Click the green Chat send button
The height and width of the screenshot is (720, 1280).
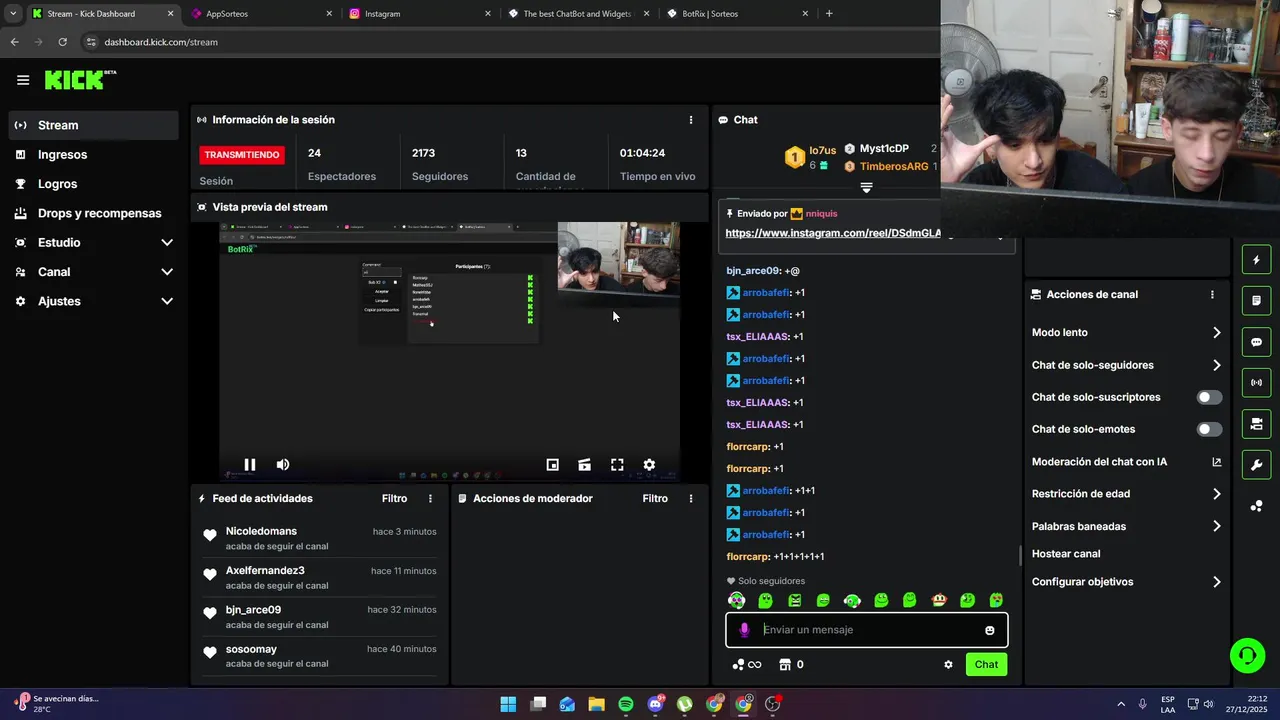(986, 664)
